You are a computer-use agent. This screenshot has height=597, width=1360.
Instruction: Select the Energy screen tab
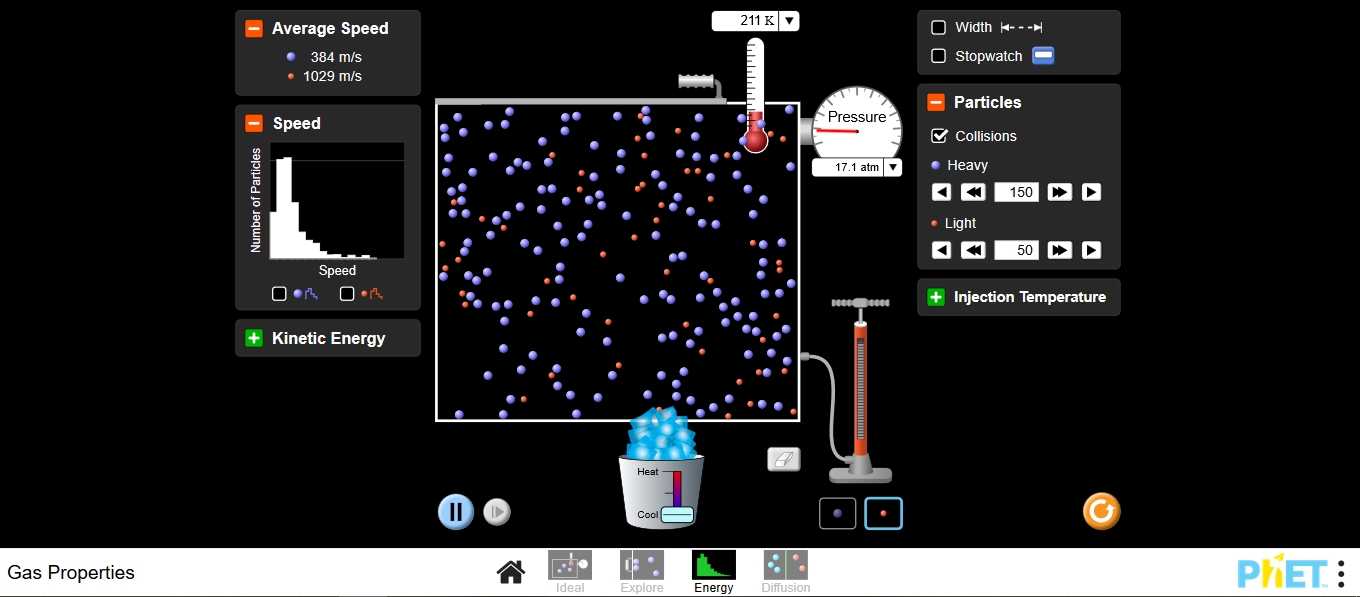(x=714, y=572)
